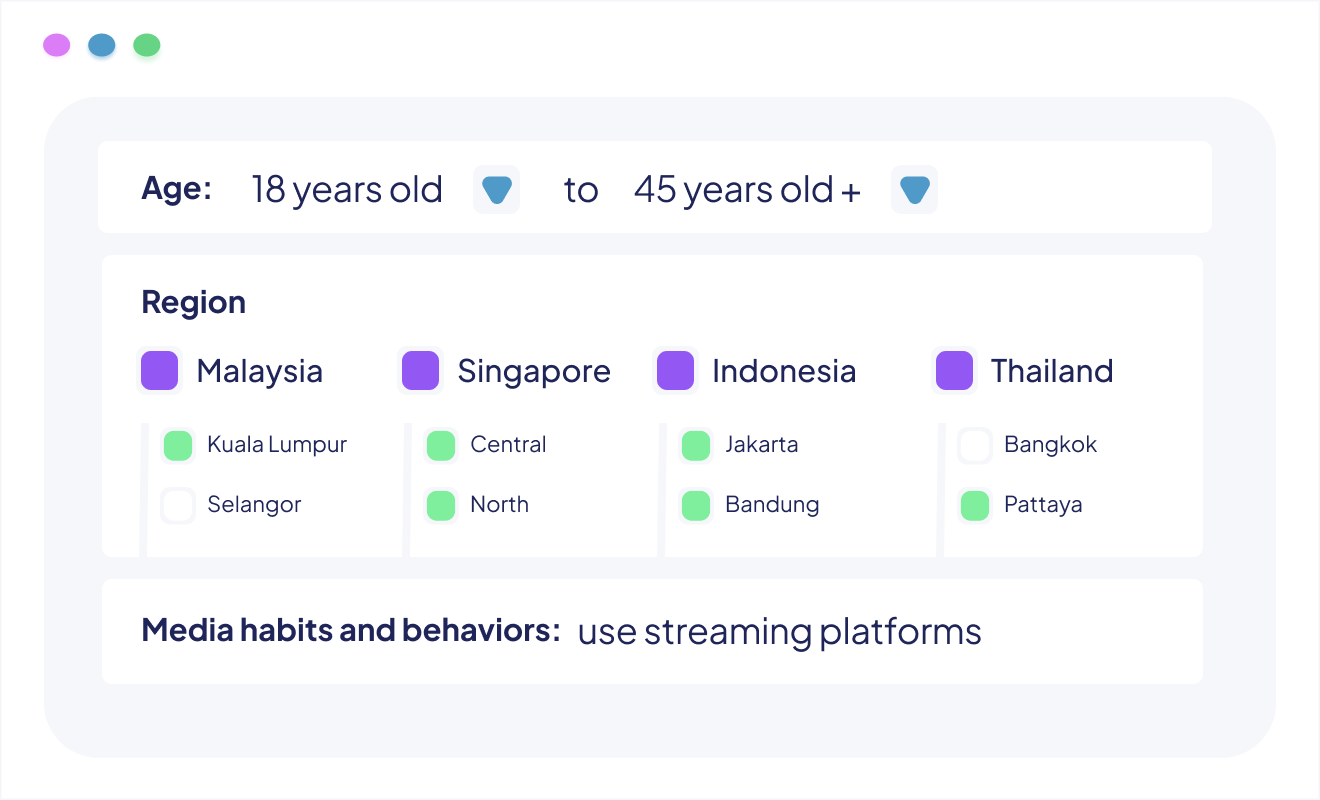This screenshot has width=1320, height=800.
Task: Uncheck the Central checkbox under Singapore
Action: 441,445
